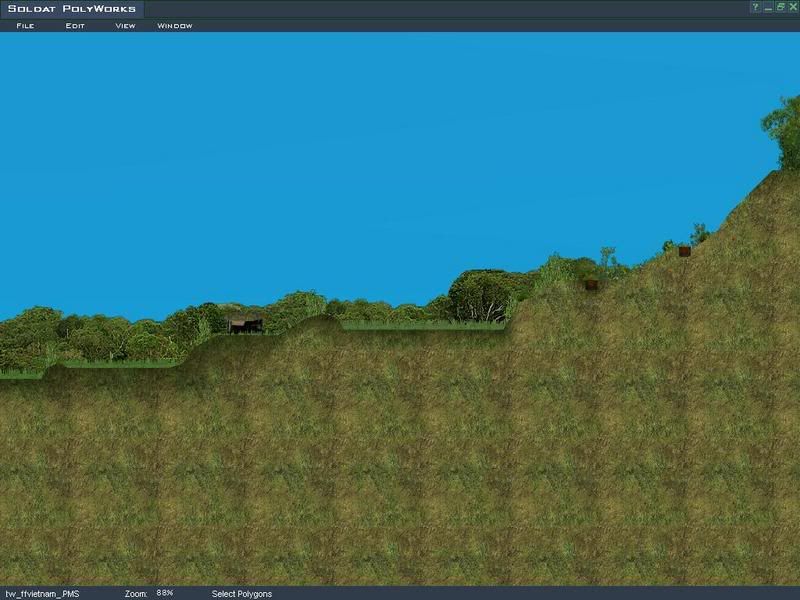The width and height of the screenshot is (800, 600).
Task: Open the File menu
Action: pos(25,26)
